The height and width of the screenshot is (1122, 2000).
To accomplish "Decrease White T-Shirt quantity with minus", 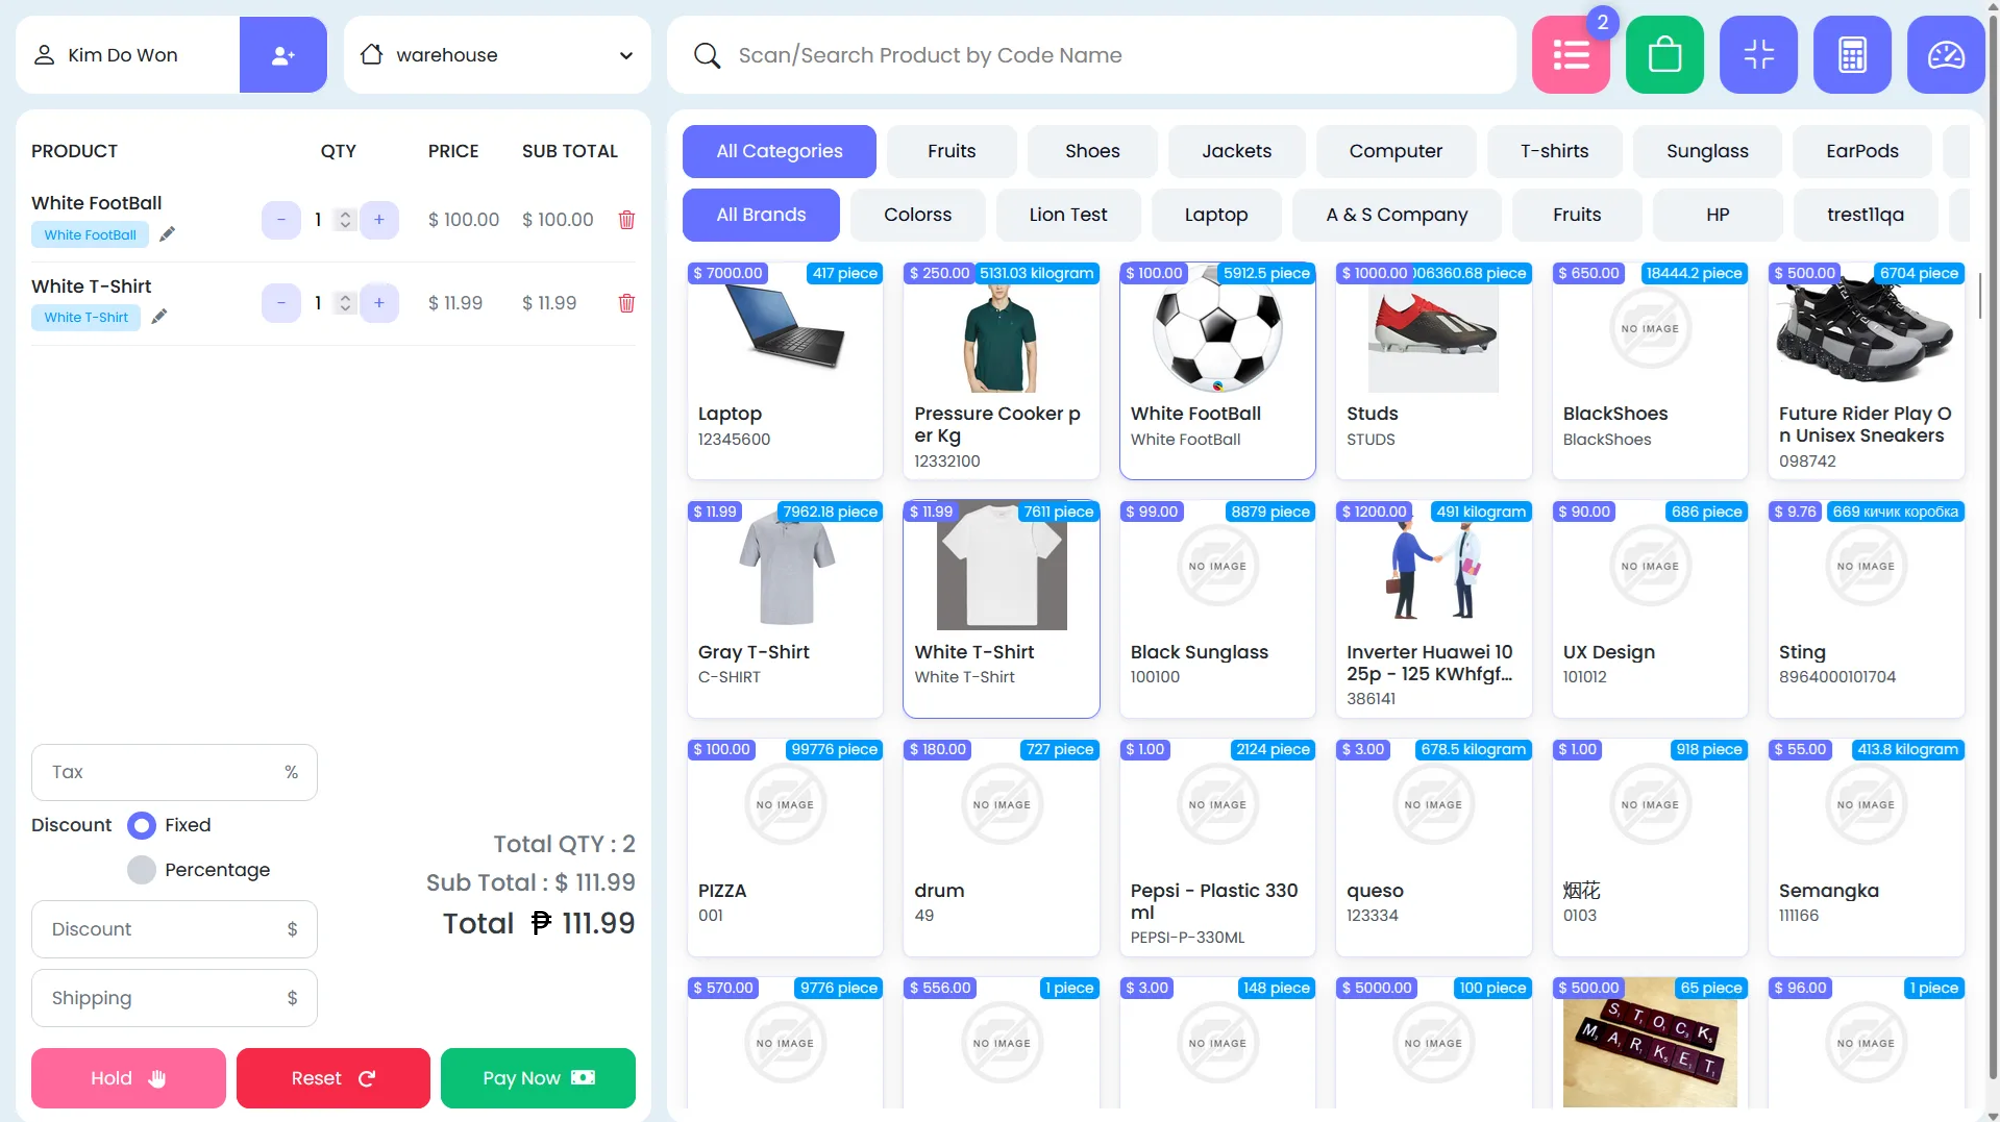I will coord(281,303).
